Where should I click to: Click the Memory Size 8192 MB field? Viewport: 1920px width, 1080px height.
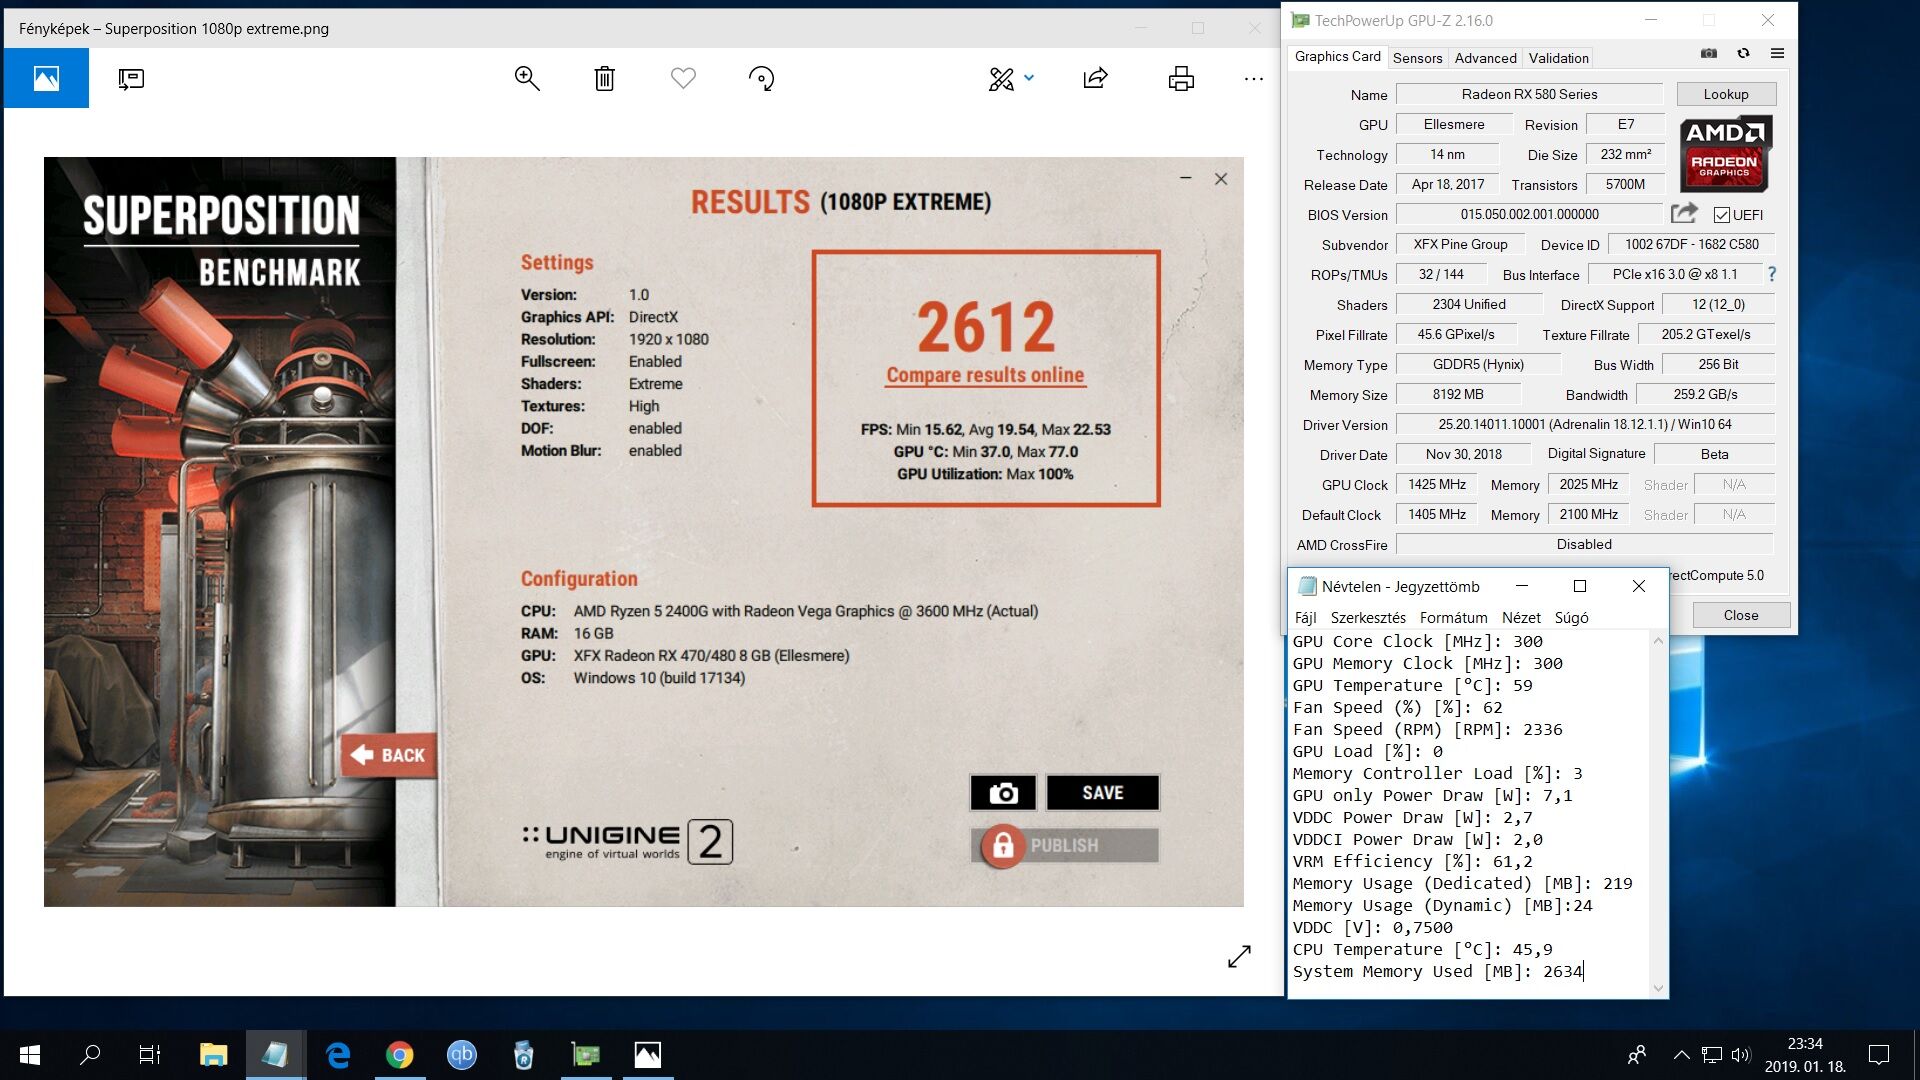[x=1457, y=394]
